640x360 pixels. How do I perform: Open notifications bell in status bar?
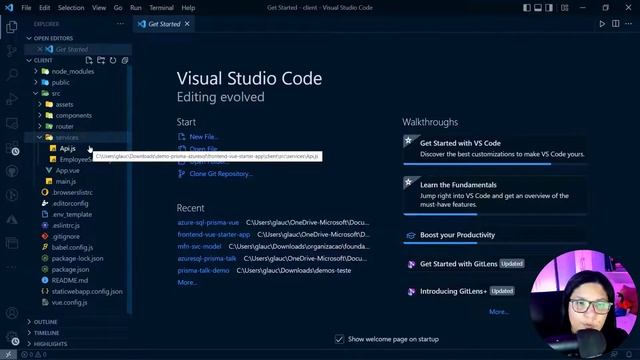629,355
